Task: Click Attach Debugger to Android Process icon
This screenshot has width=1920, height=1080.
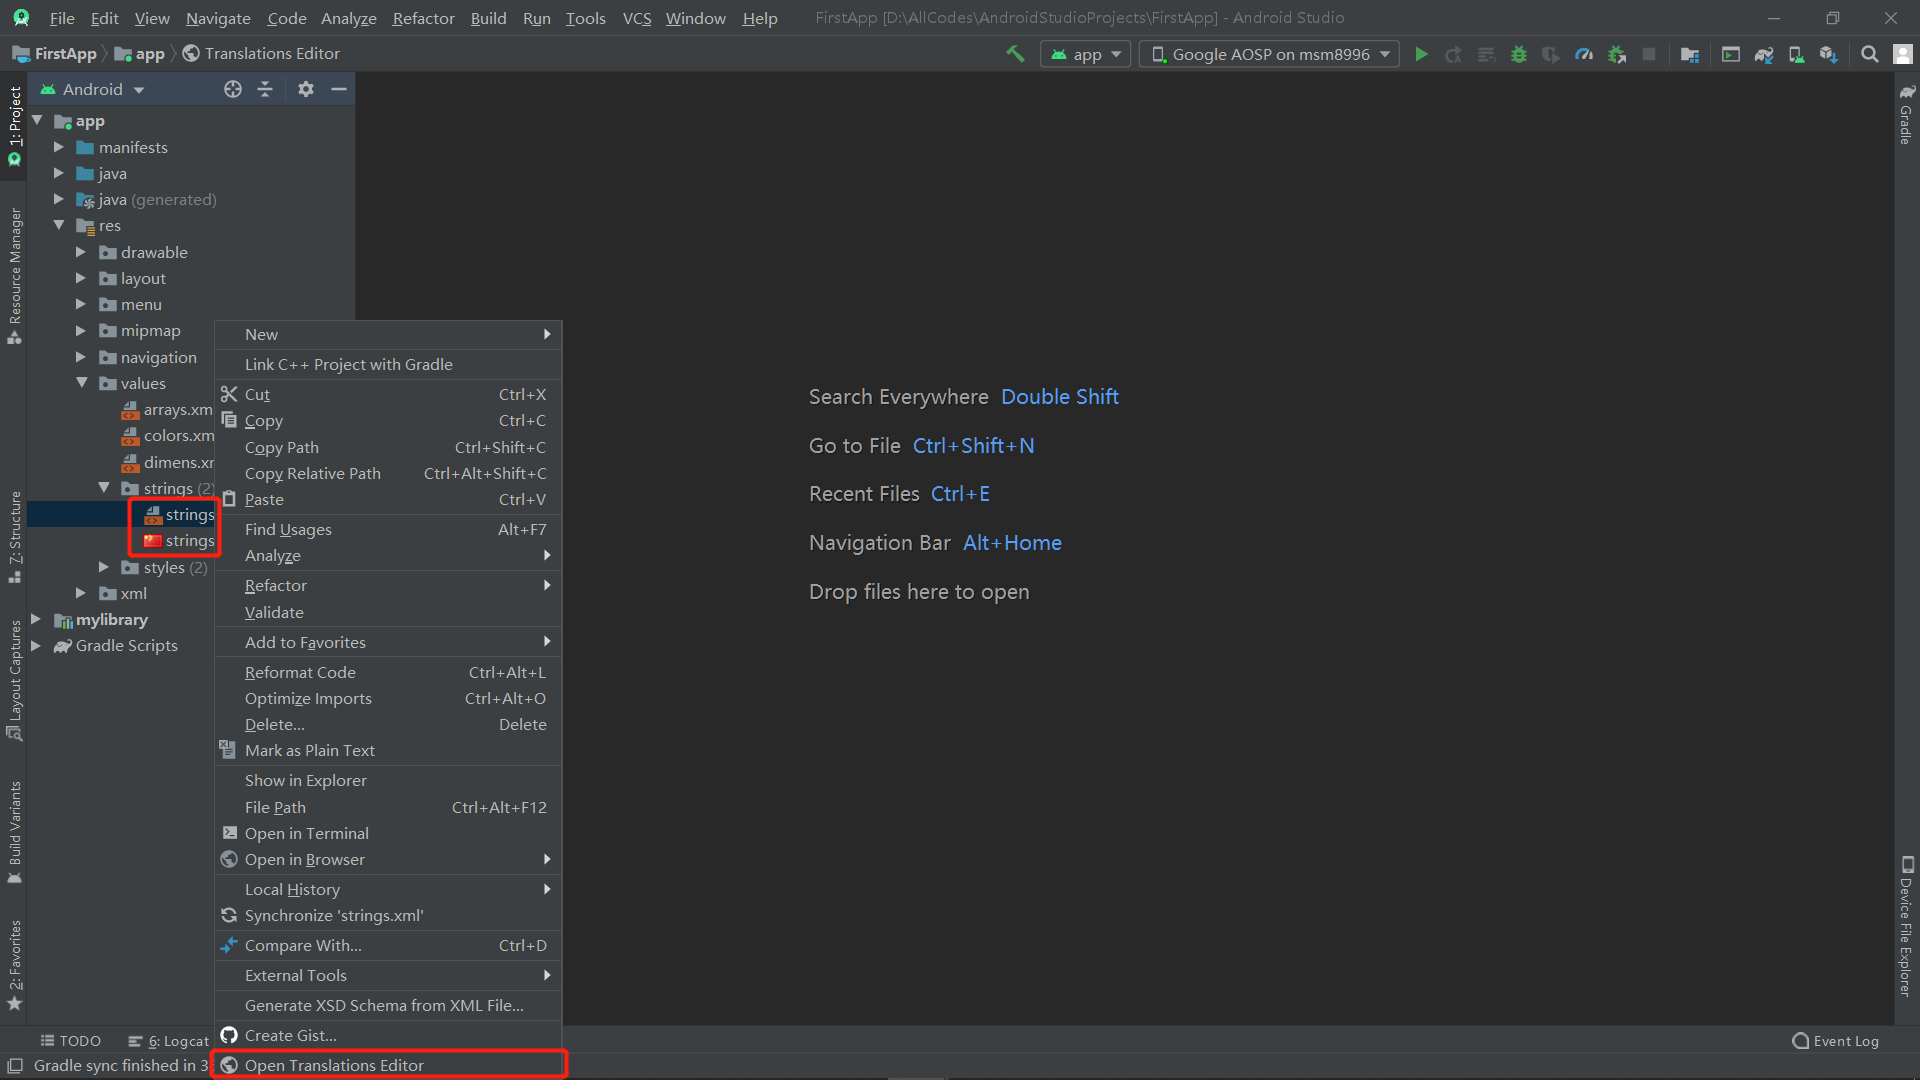Action: point(1617,54)
